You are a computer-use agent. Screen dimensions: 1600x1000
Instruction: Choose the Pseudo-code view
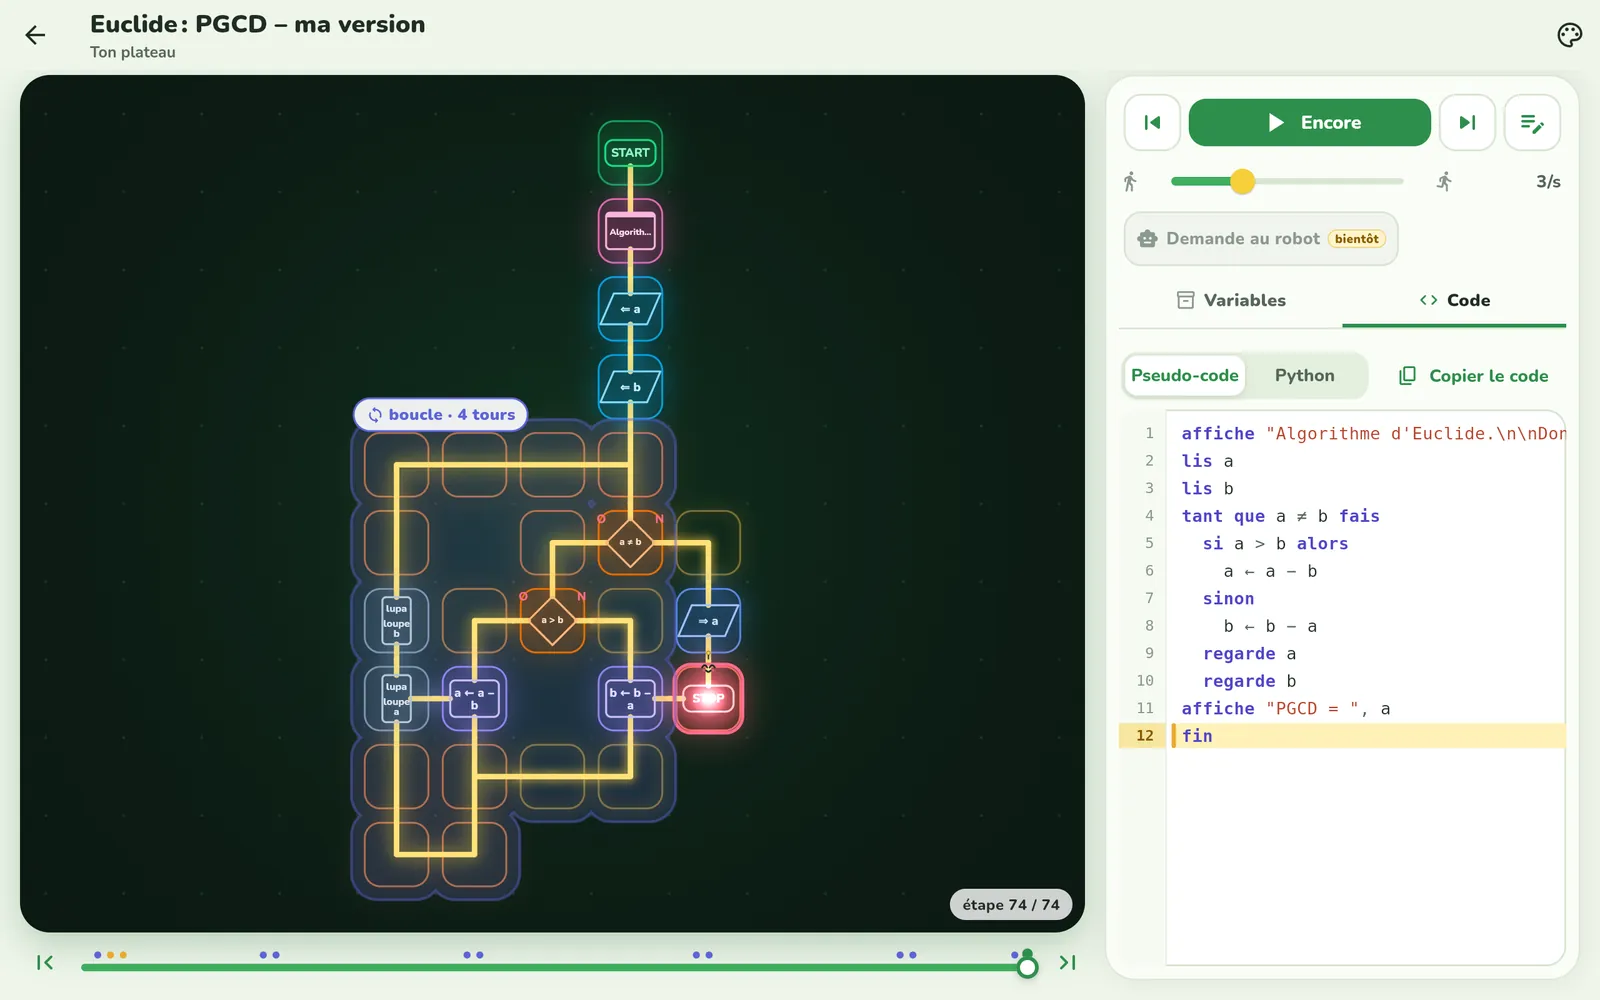point(1185,376)
